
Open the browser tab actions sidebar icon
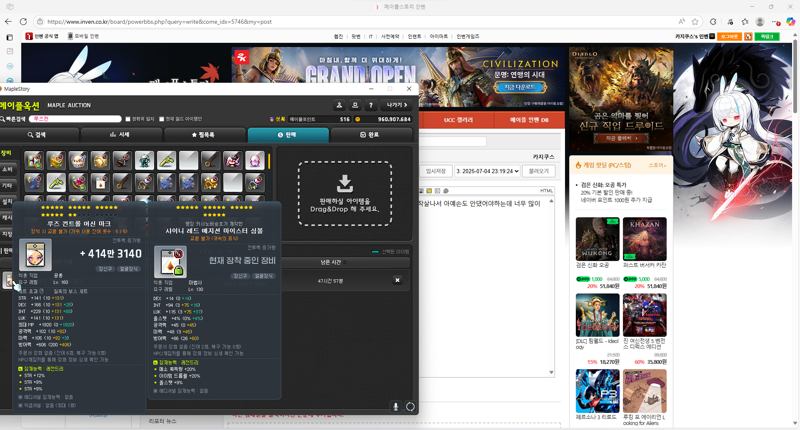(10, 37)
